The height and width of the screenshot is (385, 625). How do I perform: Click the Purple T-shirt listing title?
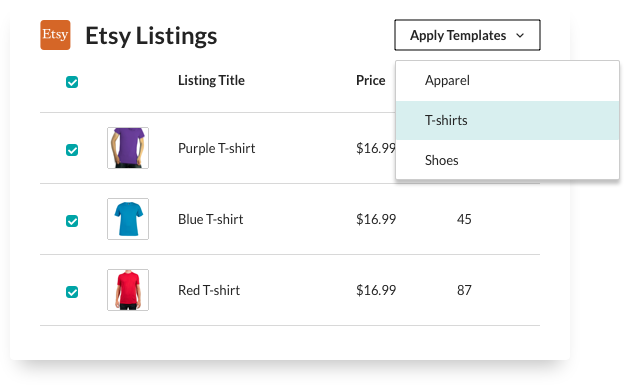(216, 148)
